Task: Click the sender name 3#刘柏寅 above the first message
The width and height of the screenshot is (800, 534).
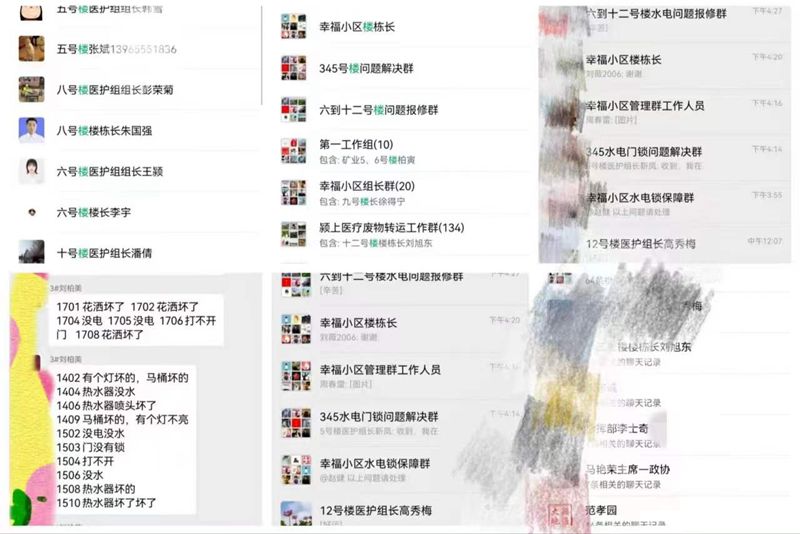Action: [x=66, y=288]
